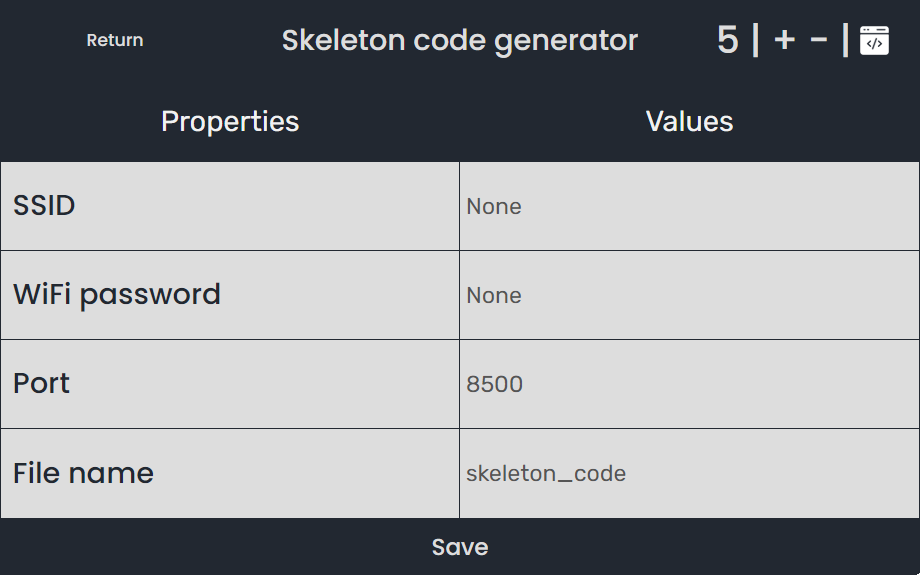
Task: Click the separator bar before the code icon
Action: (x=845, y=40)
